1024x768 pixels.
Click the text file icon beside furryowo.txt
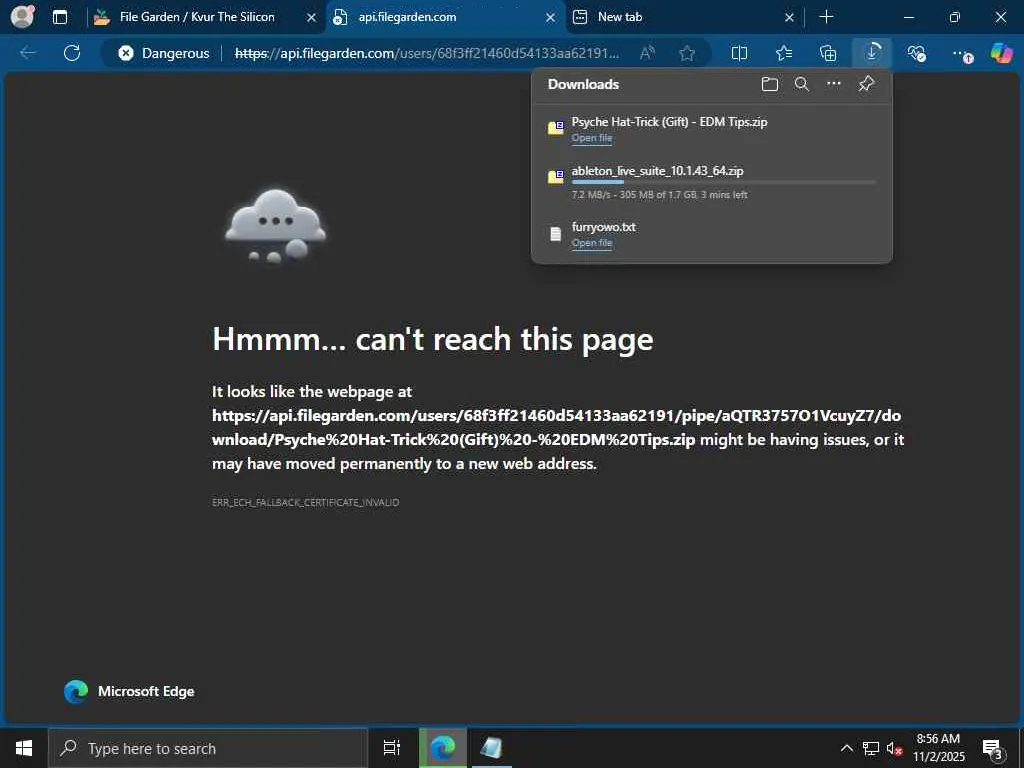coord(556,234)
